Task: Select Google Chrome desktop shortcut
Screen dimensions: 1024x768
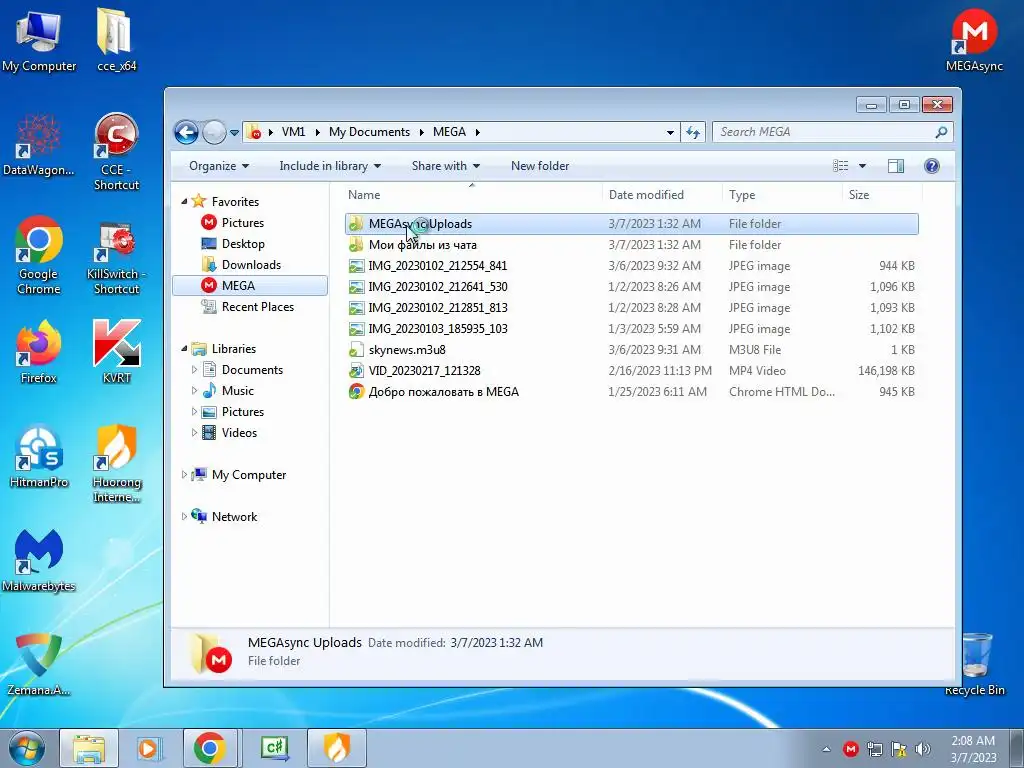Action: tap(39, 256)
